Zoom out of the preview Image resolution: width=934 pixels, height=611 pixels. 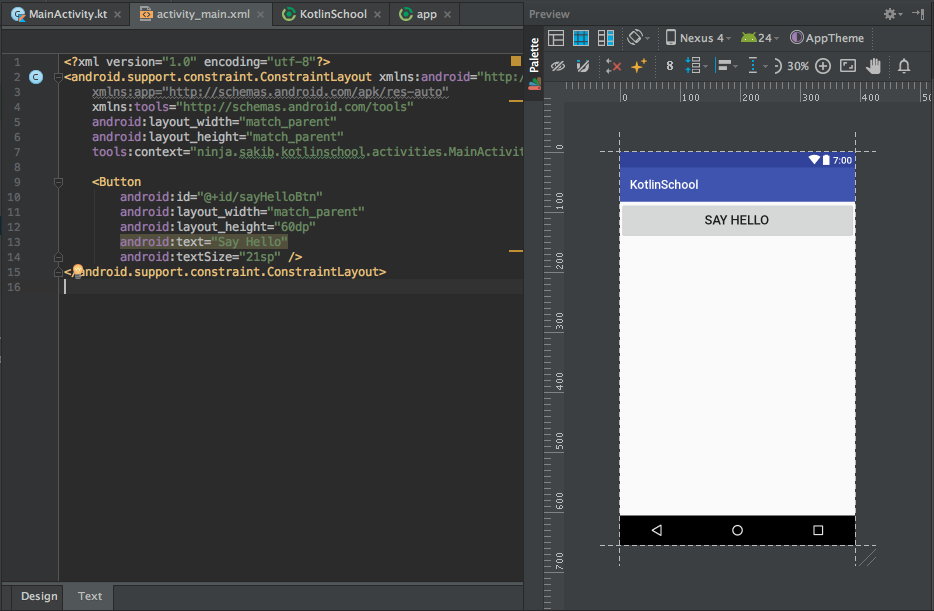(x=777, y=66)
